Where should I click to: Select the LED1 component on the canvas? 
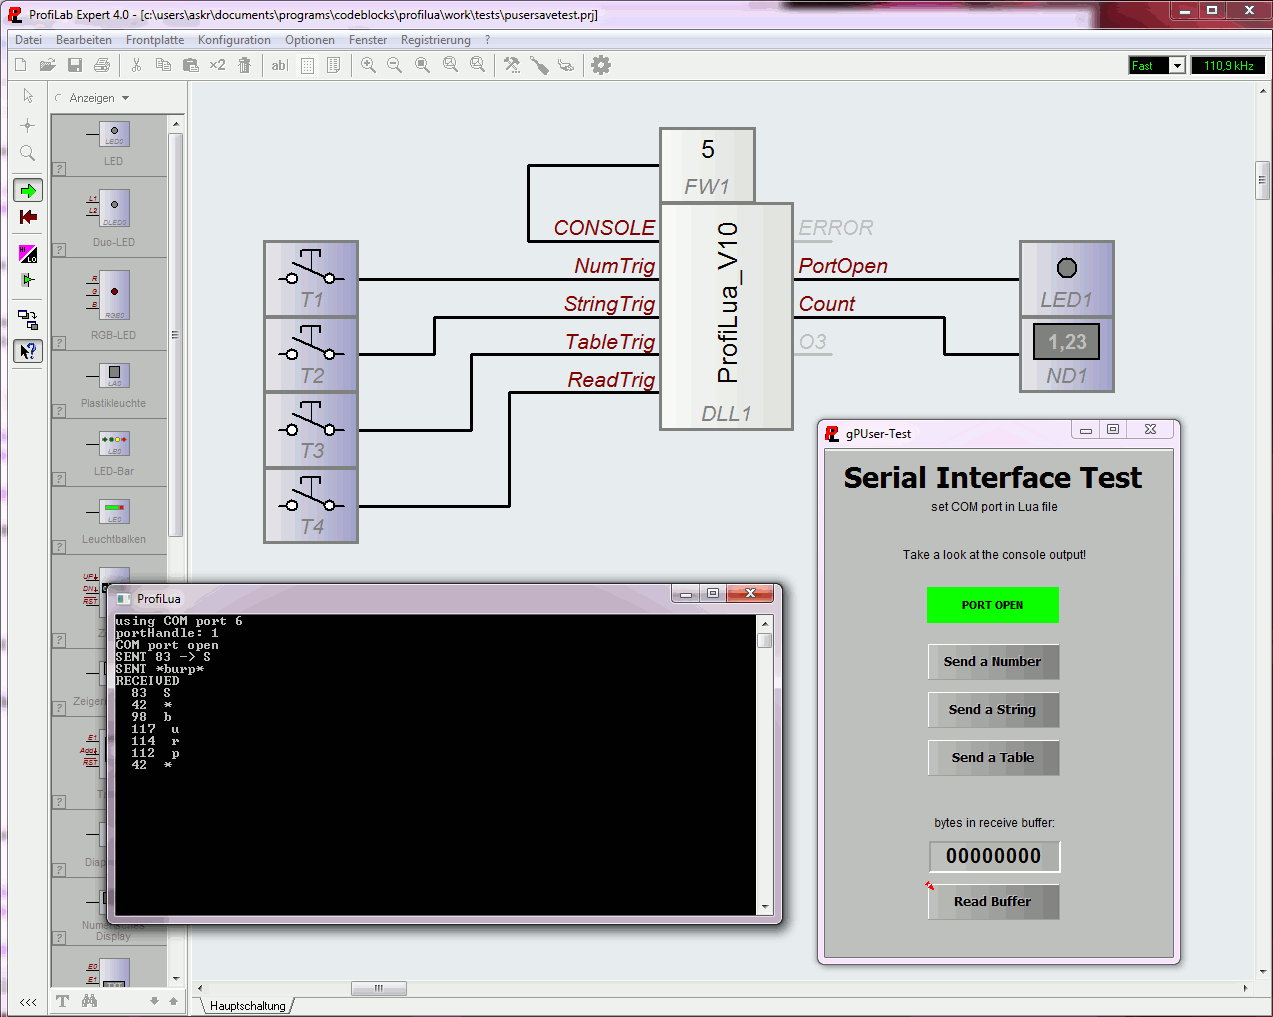click(1067, 279)
